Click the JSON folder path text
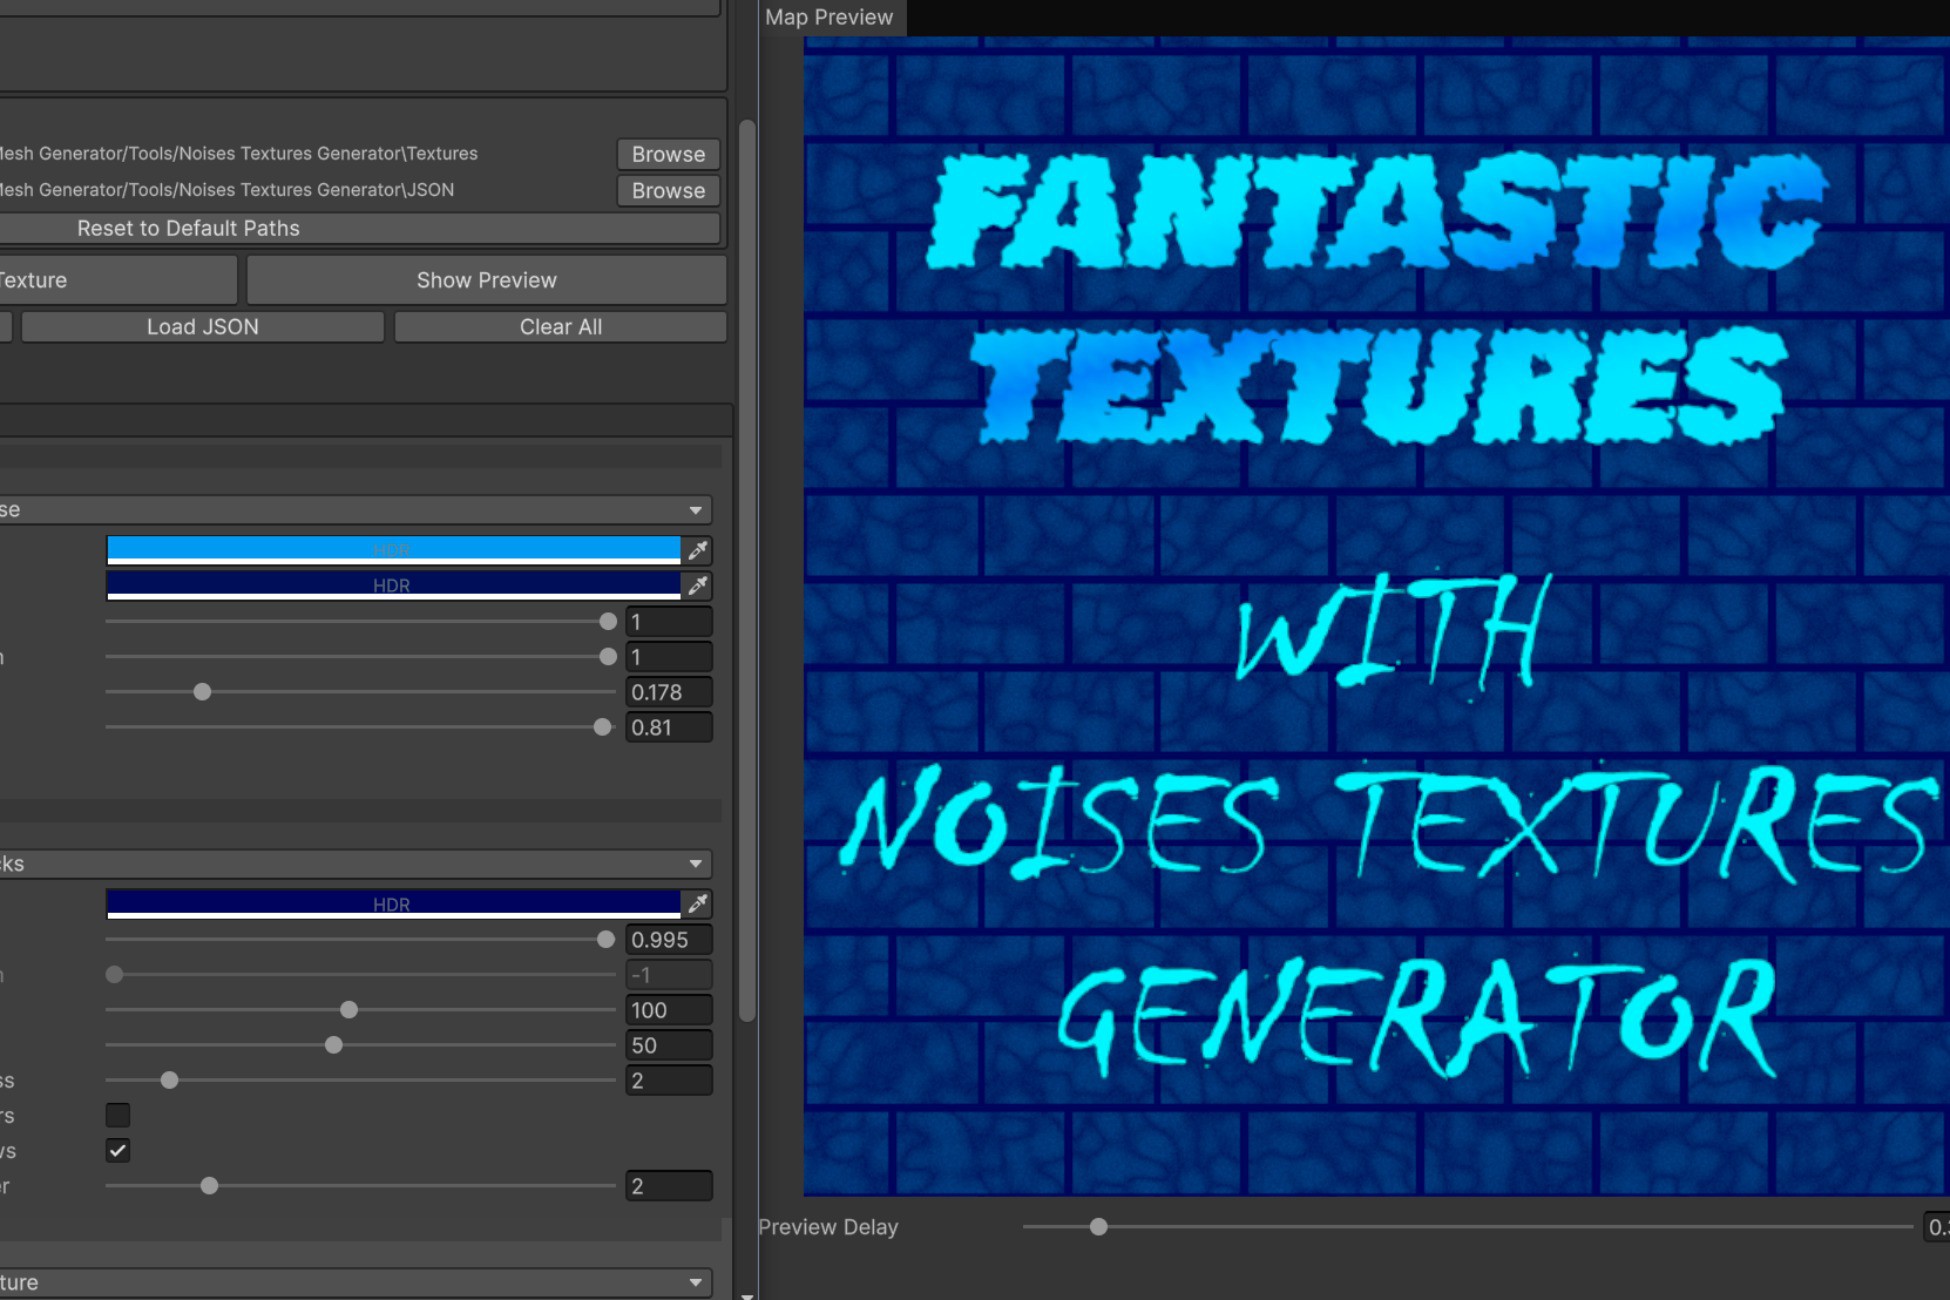Screen dimensions: 1950x1300 (x=227, y=190)
